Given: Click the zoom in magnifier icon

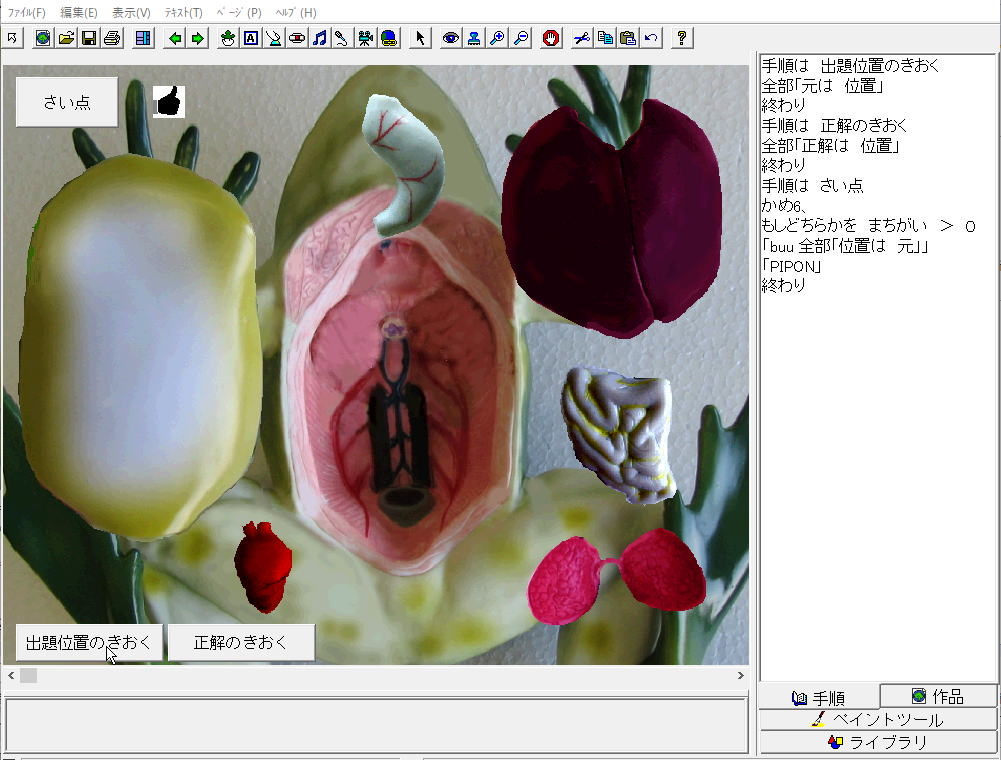Looking at the screenshot, I should coord(497,38).
